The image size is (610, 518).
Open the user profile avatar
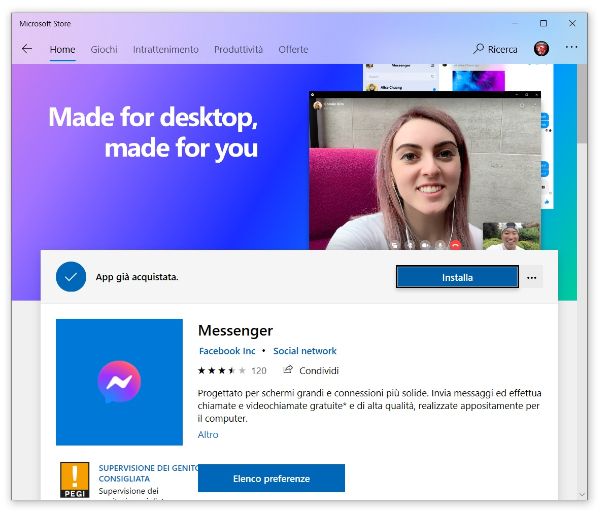pos(541,49)
